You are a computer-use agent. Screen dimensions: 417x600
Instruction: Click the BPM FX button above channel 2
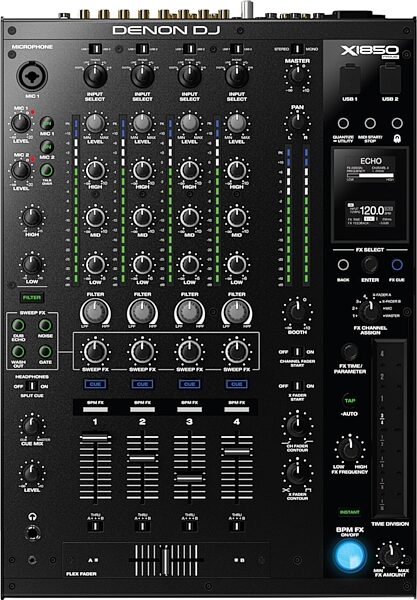(142, 409)
